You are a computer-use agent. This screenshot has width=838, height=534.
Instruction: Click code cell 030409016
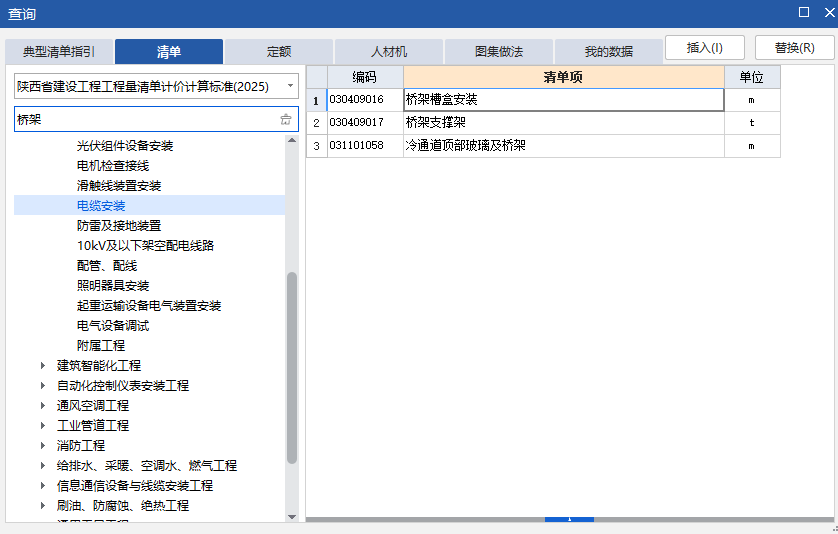(365, 100)
